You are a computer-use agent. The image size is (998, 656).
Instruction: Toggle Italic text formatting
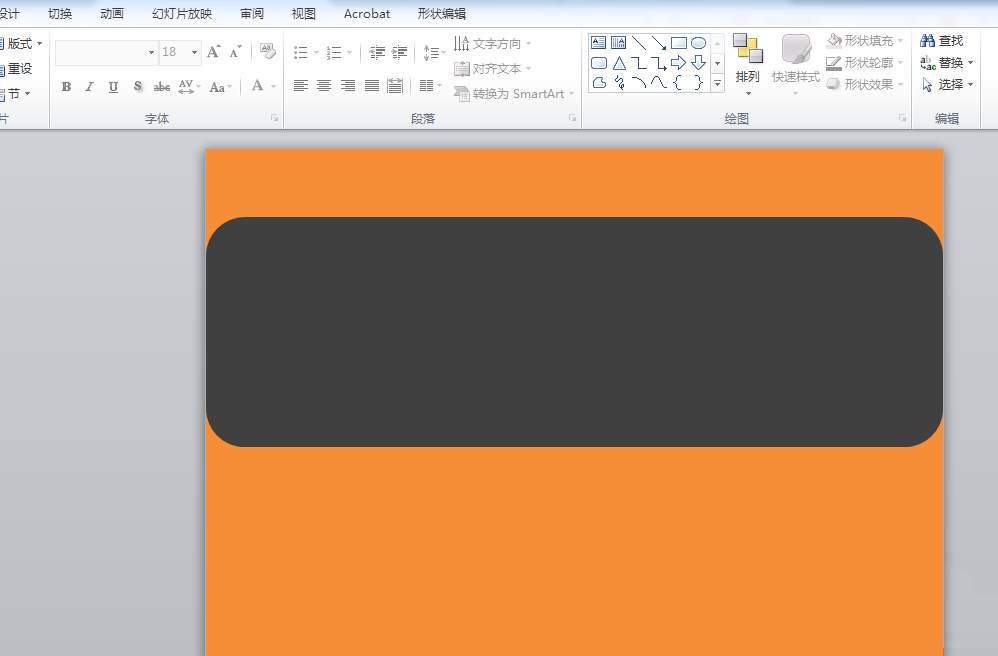tap(89, 87)
